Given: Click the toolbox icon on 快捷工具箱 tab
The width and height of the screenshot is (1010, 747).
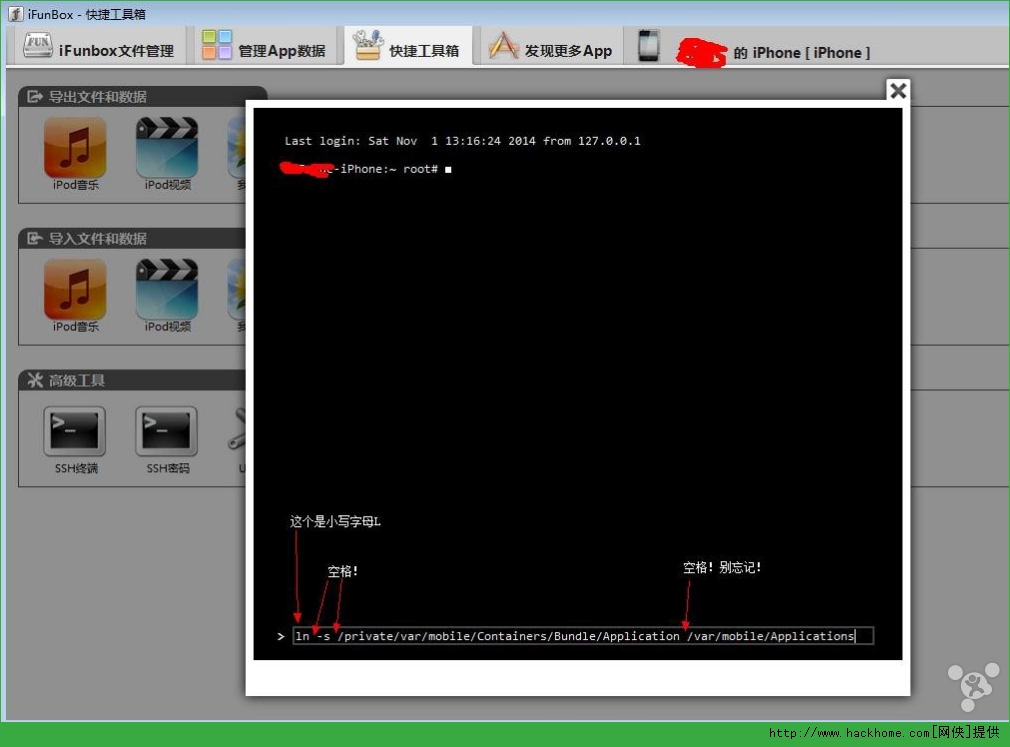Looking at the screenshot, I should [368, 44].
